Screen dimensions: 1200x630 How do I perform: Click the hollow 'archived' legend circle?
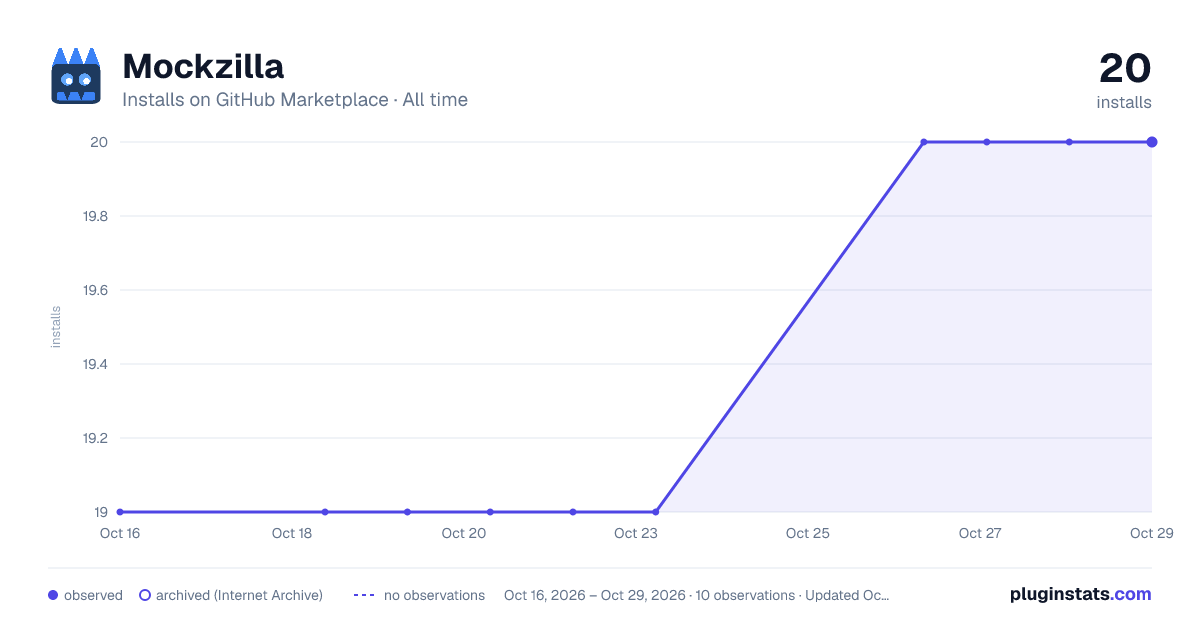(x=145, y=595)
